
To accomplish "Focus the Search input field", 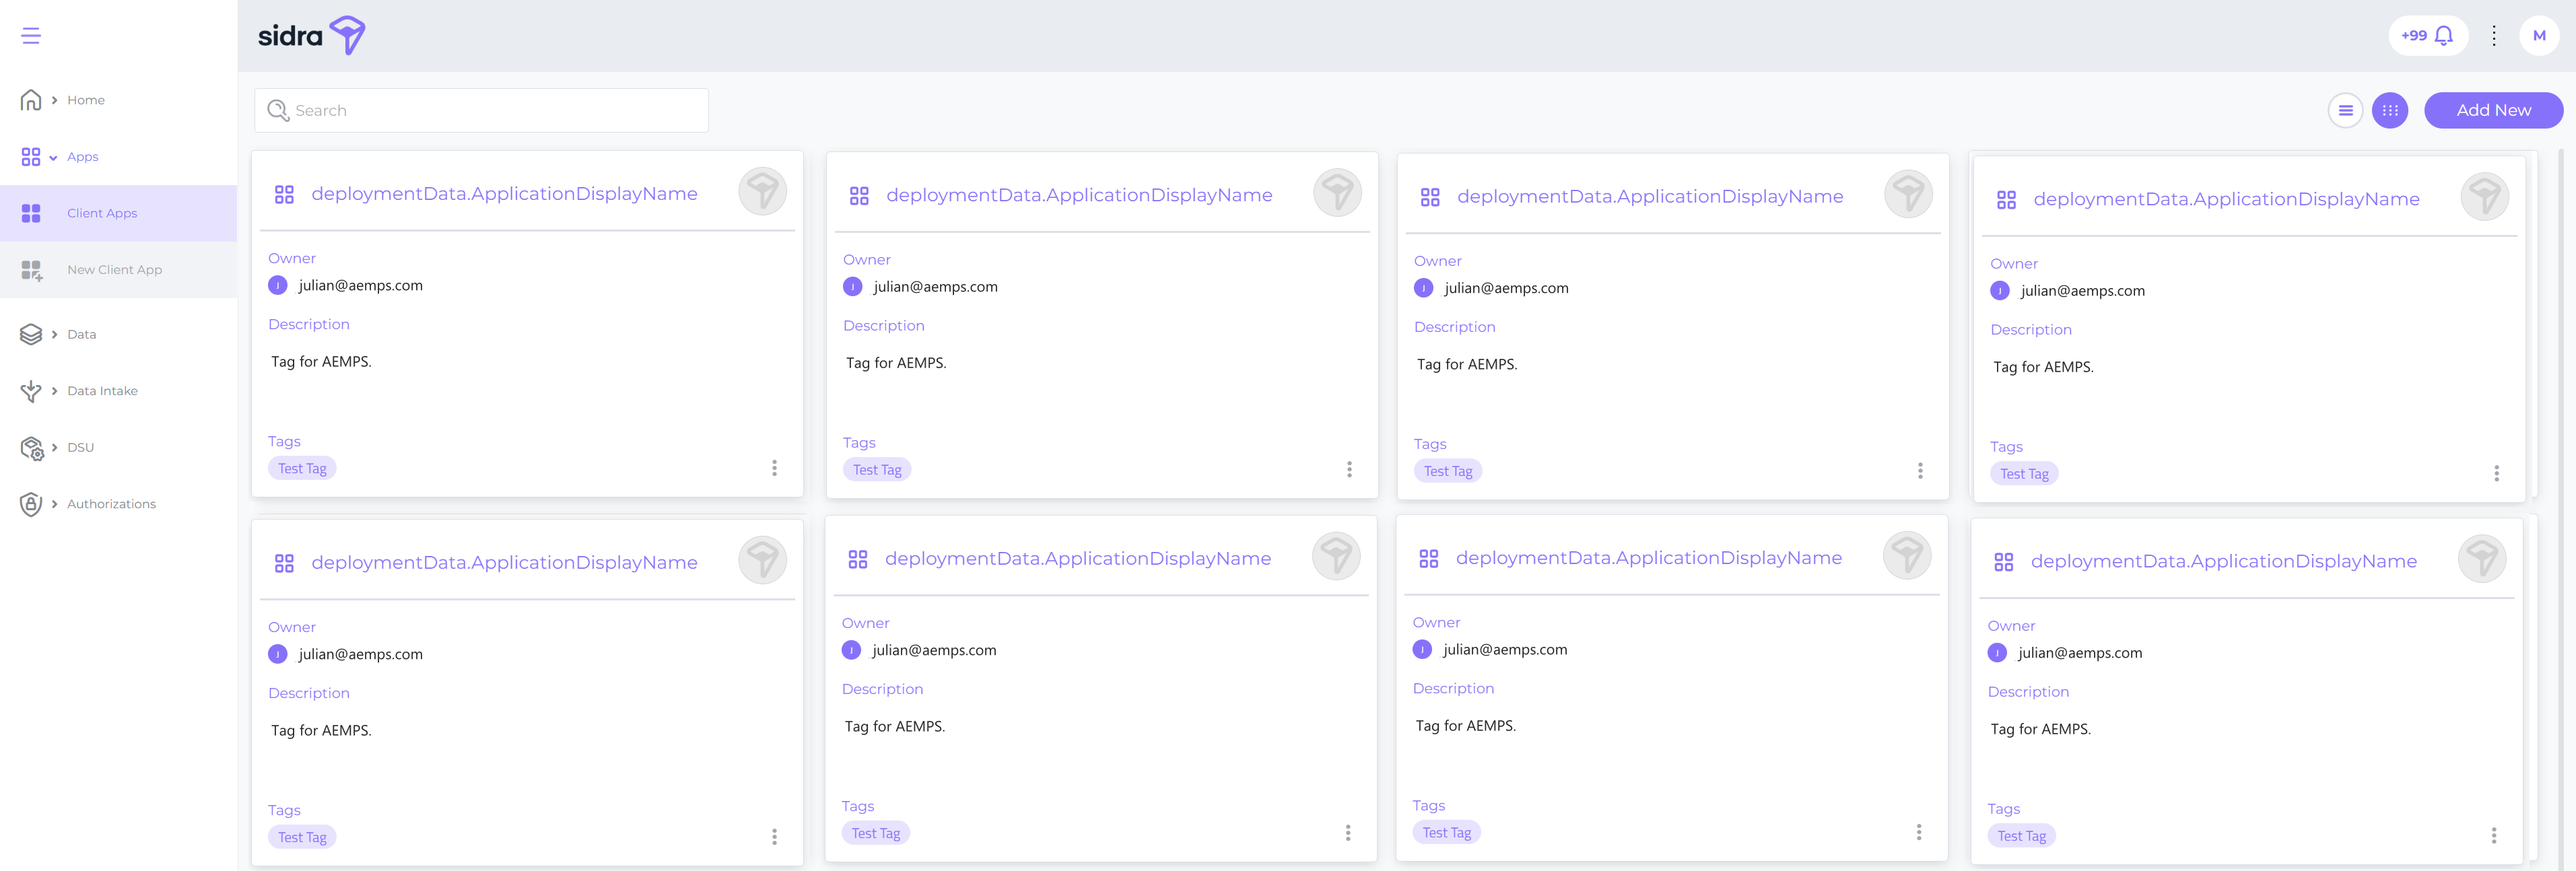I will (481, 110).
